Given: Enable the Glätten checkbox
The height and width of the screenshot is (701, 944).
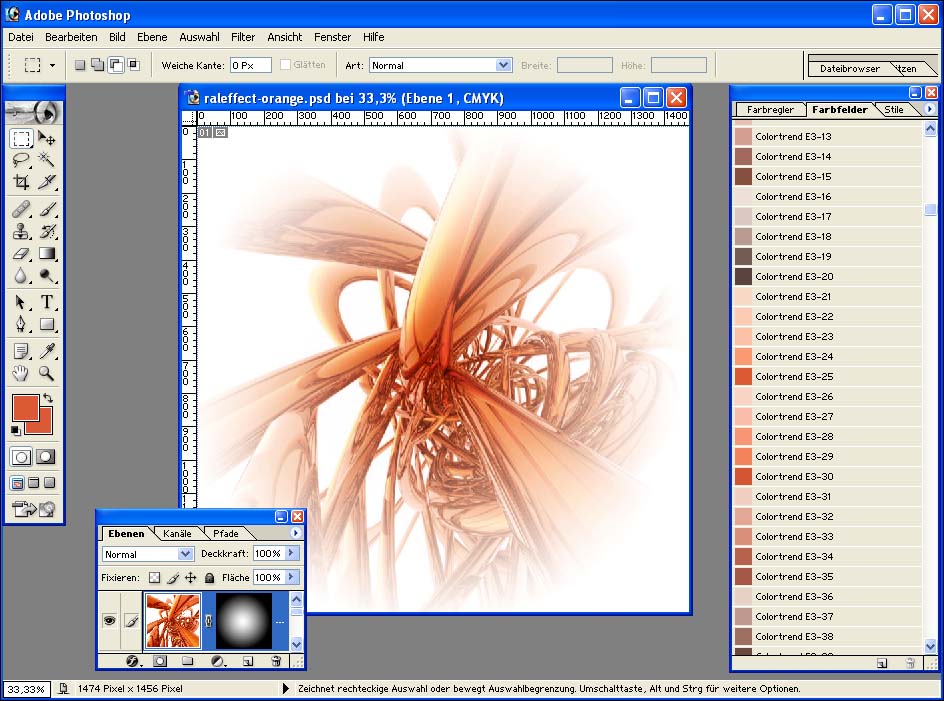Looking at the screenshot, I should 285,64.
